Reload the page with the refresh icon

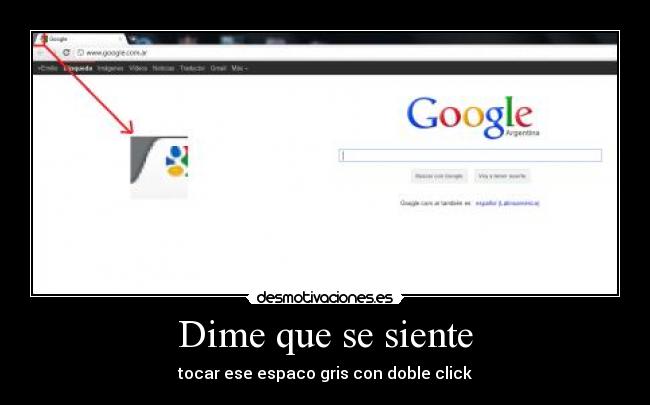[x=66, y=52]
